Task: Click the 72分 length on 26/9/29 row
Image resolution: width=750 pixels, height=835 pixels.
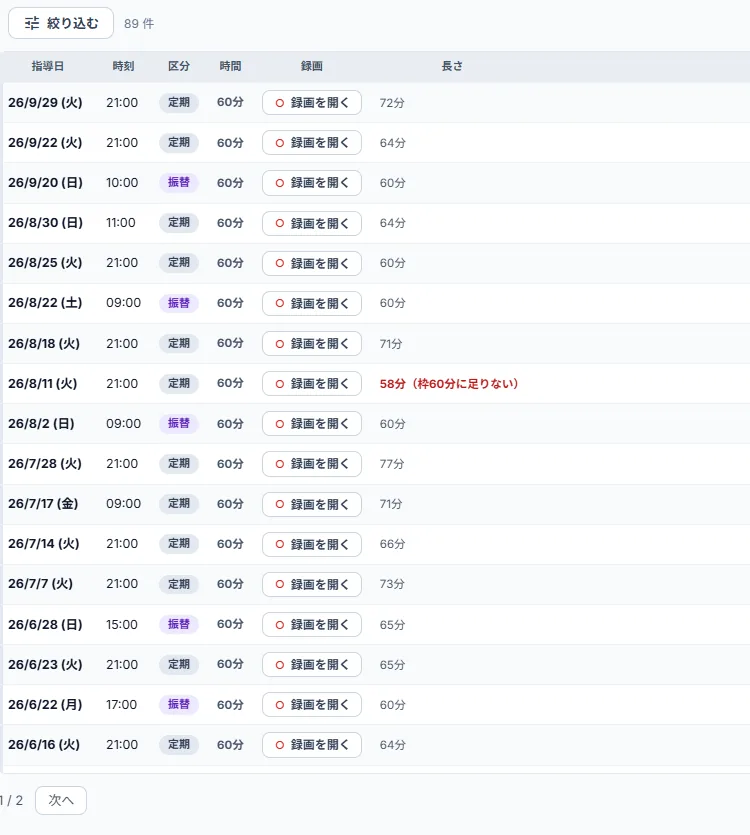Action: click(x=392, y=103)
